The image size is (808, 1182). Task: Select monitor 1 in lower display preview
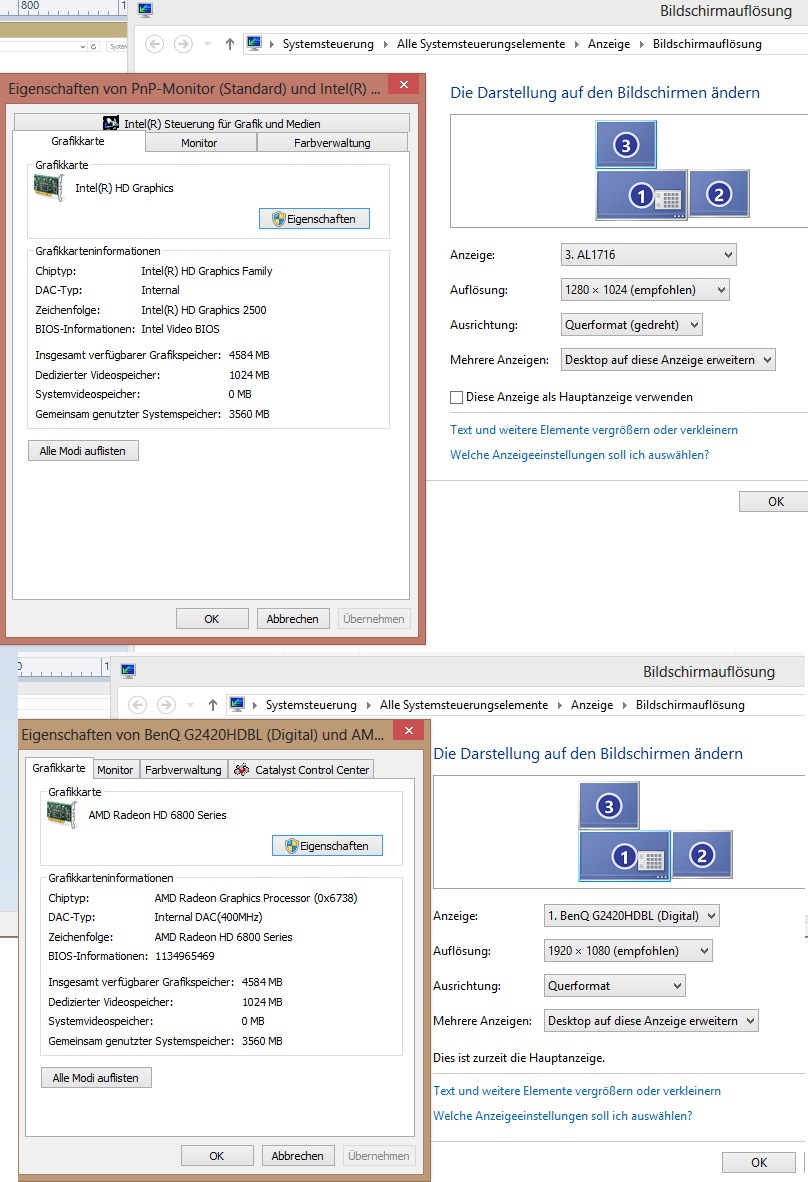[624, 856]
